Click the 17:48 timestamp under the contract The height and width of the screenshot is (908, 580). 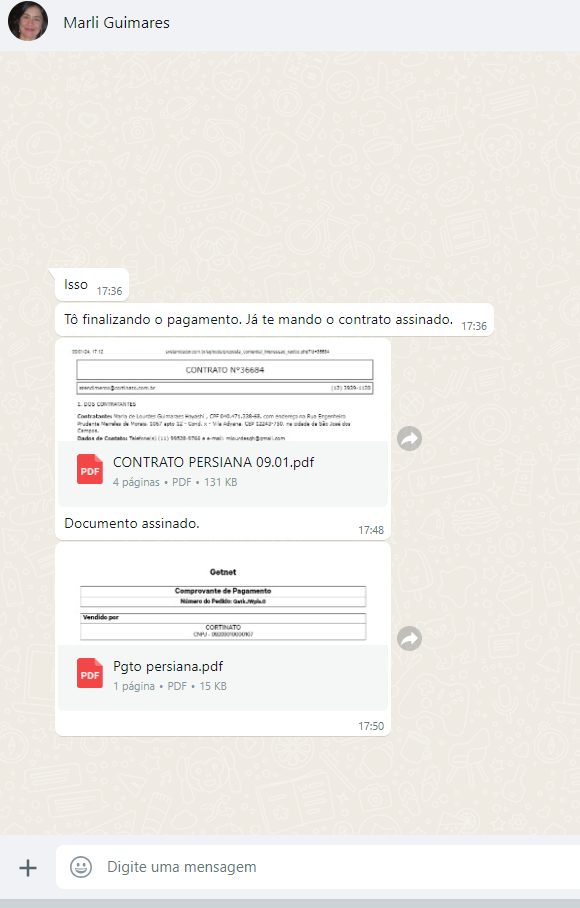371,530
